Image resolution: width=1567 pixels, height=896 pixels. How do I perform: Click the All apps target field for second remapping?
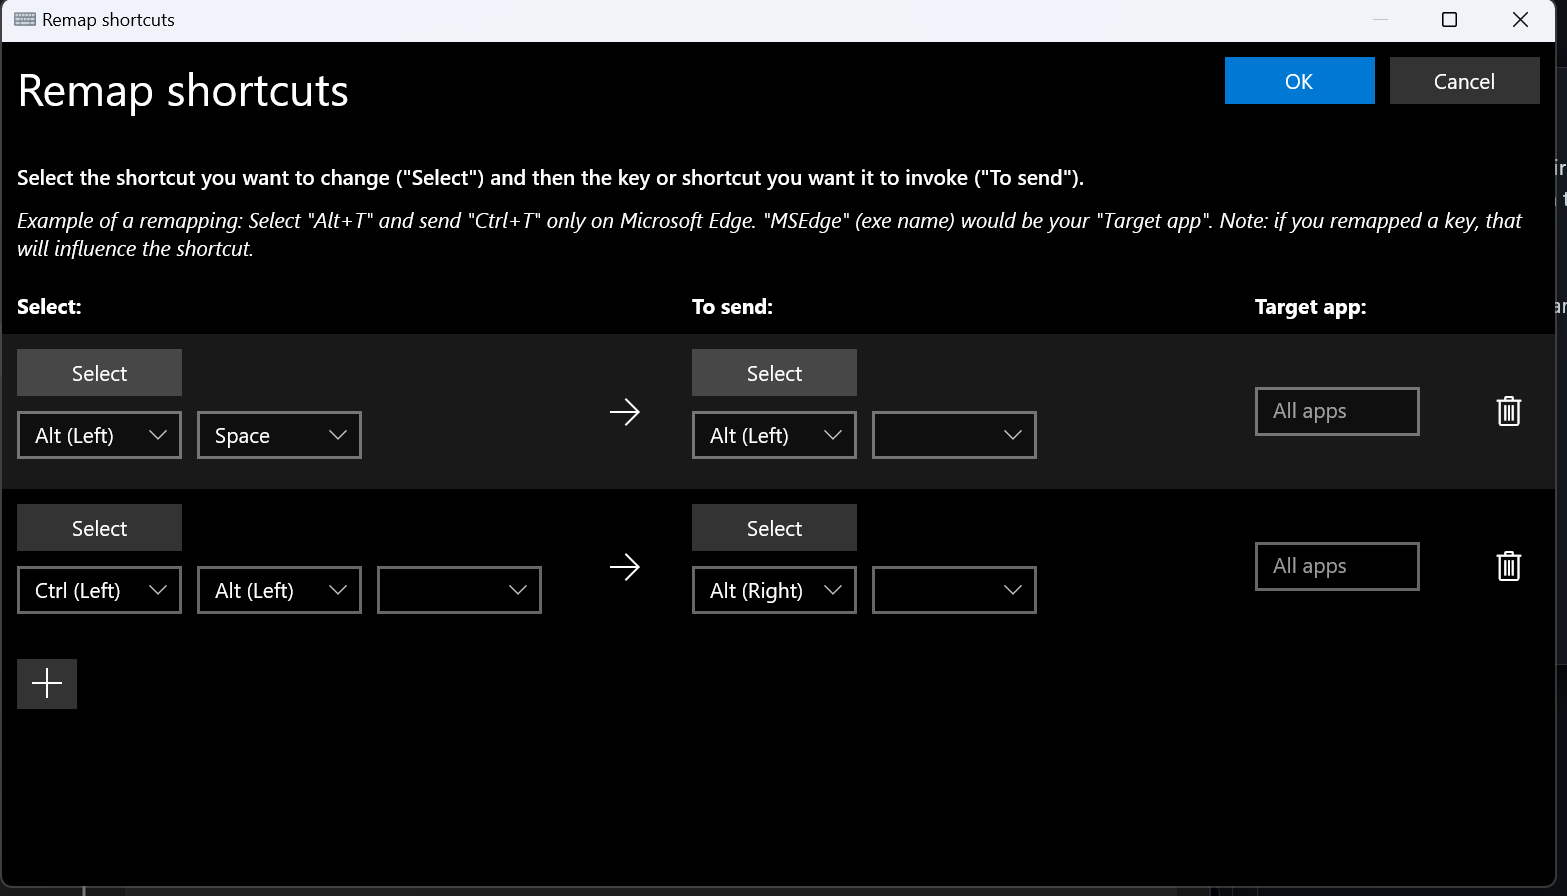(x=1337, y=566)
